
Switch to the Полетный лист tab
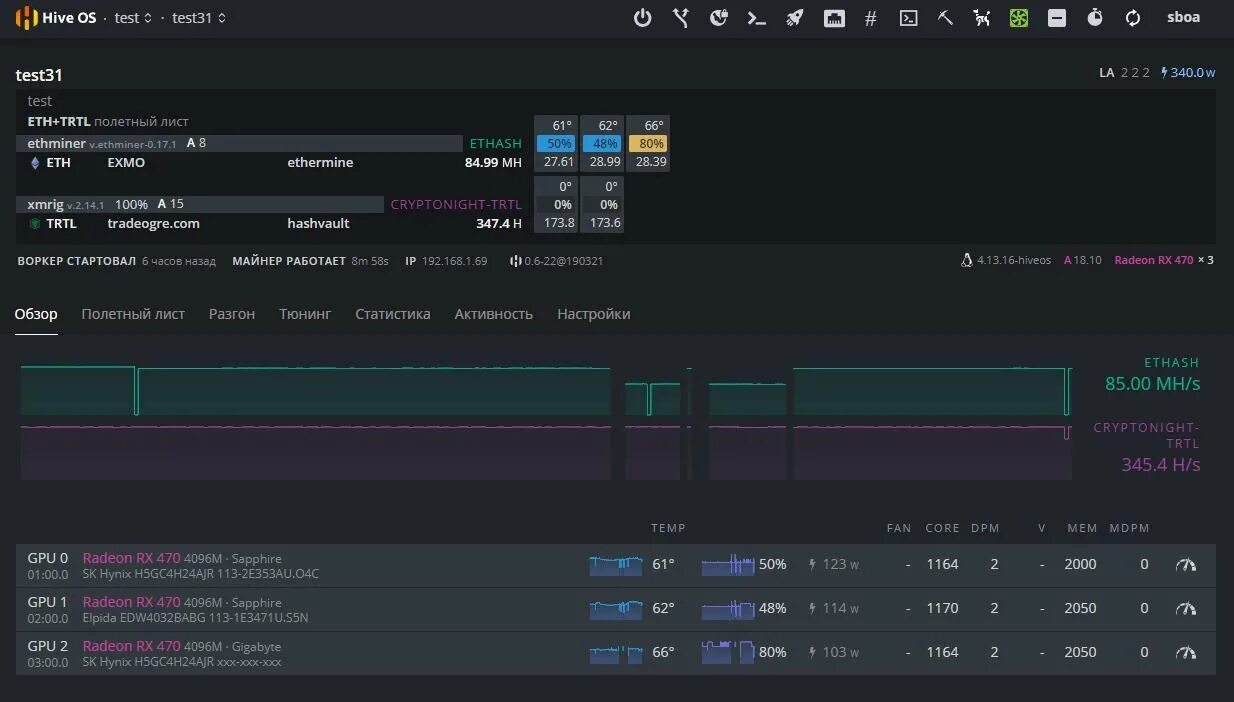133,314
